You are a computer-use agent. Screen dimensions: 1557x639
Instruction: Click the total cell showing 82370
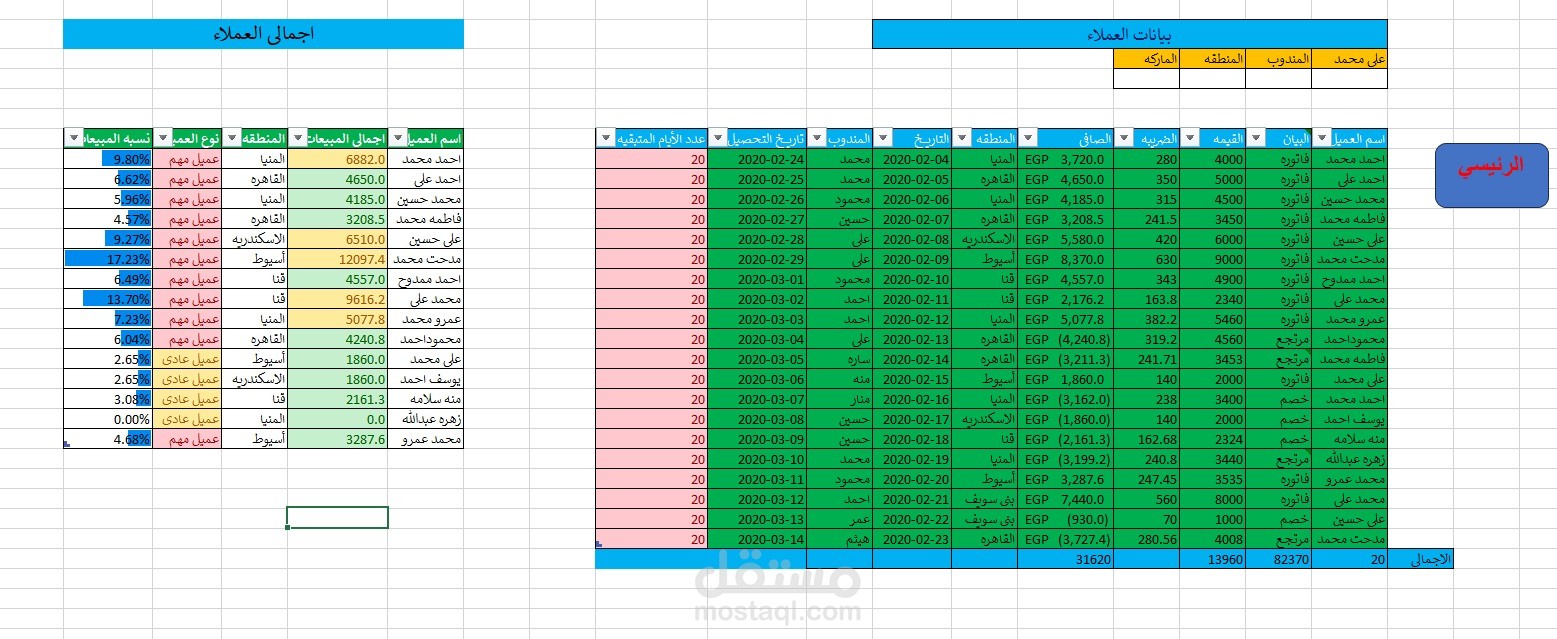[1279, 559]
